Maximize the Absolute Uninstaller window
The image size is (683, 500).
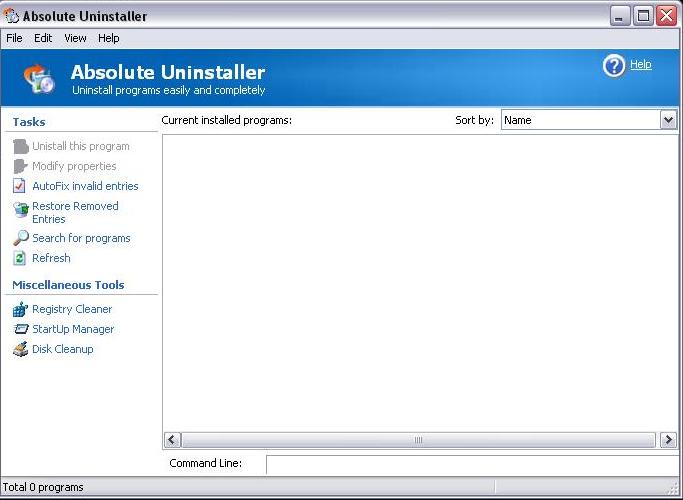[643, 16]
